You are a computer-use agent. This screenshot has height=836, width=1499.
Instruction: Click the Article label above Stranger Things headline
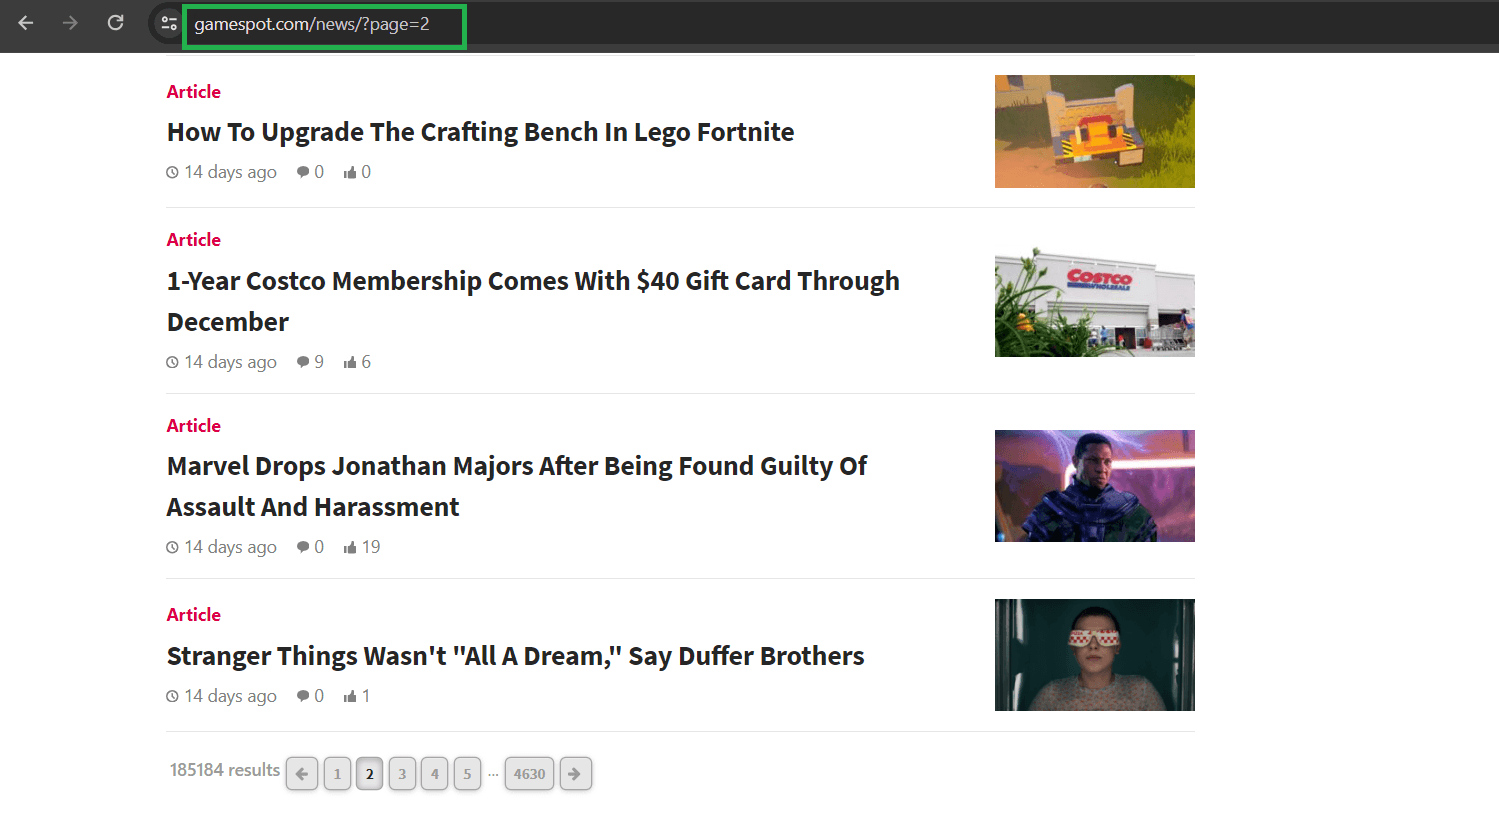pyautogui.click(x=194, y=615)
